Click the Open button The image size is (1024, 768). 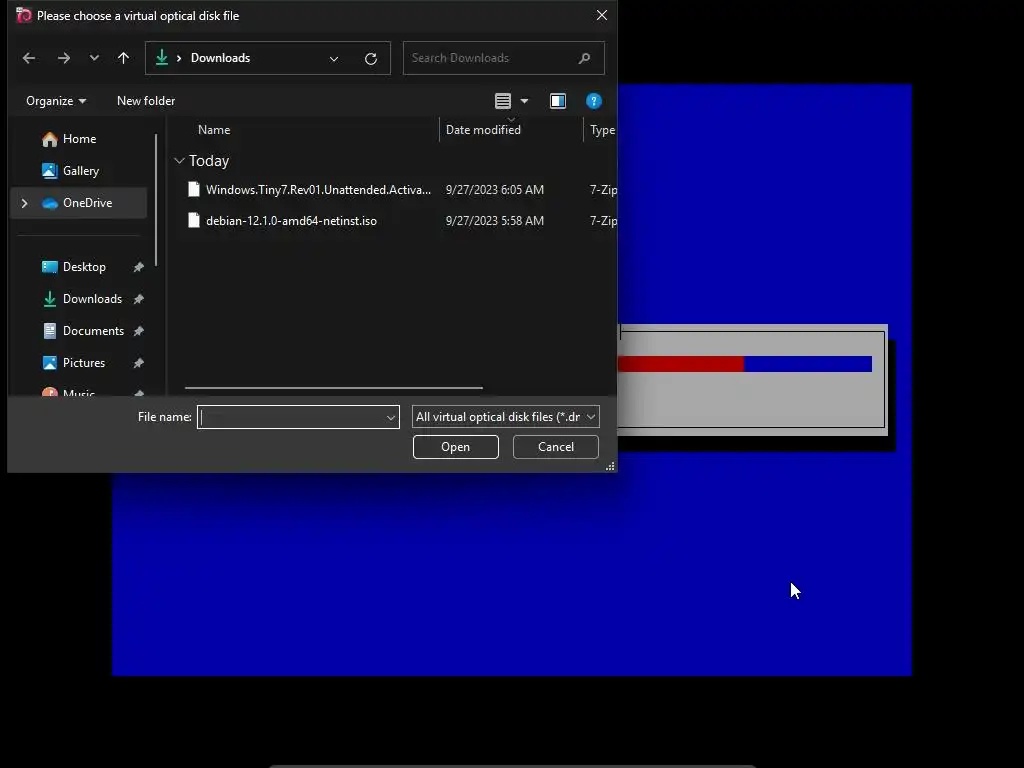click(x=456, y=447)
